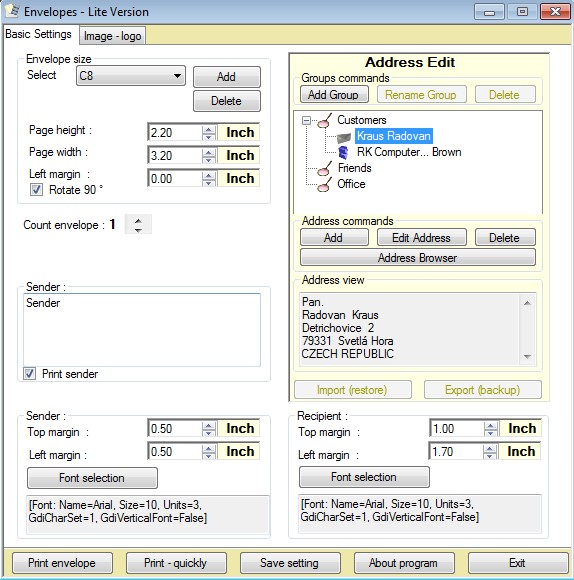Image resolution: width=574 pixels, height=580 pixels.
Task: Increase the Page height spinner value
Action: pos(209,129)
